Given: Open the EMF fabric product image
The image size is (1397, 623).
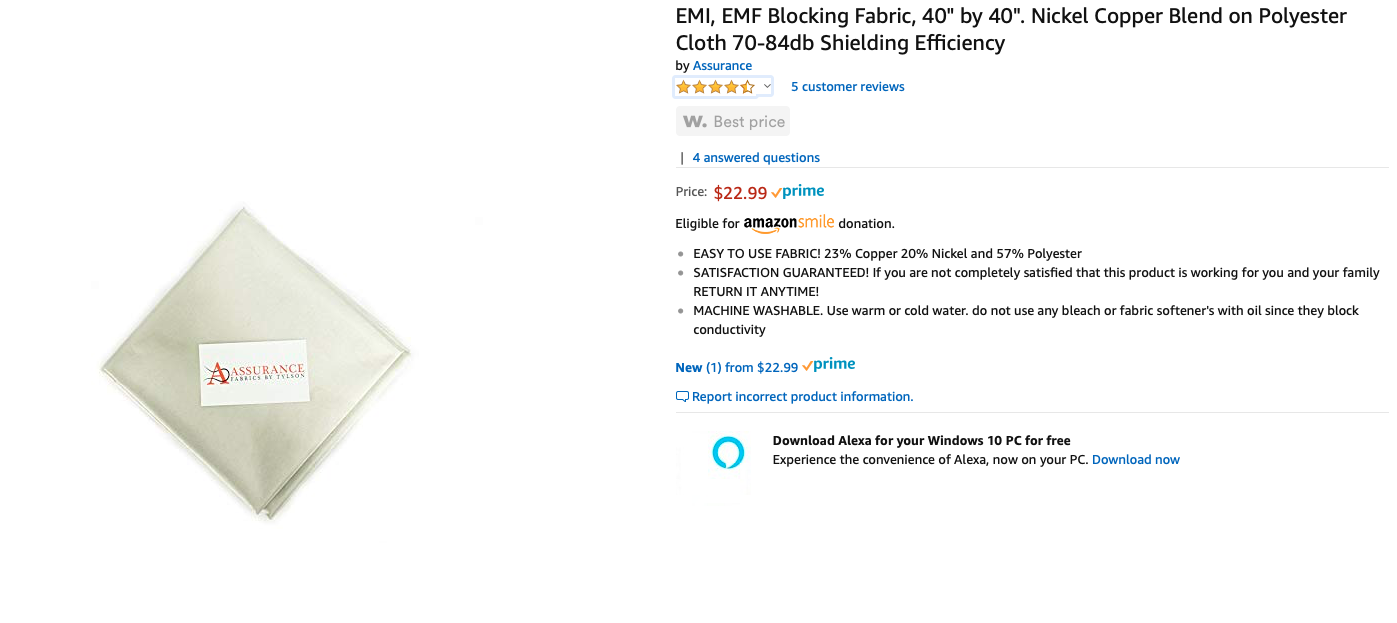Looking at the screenshot, I should [256, 362].
